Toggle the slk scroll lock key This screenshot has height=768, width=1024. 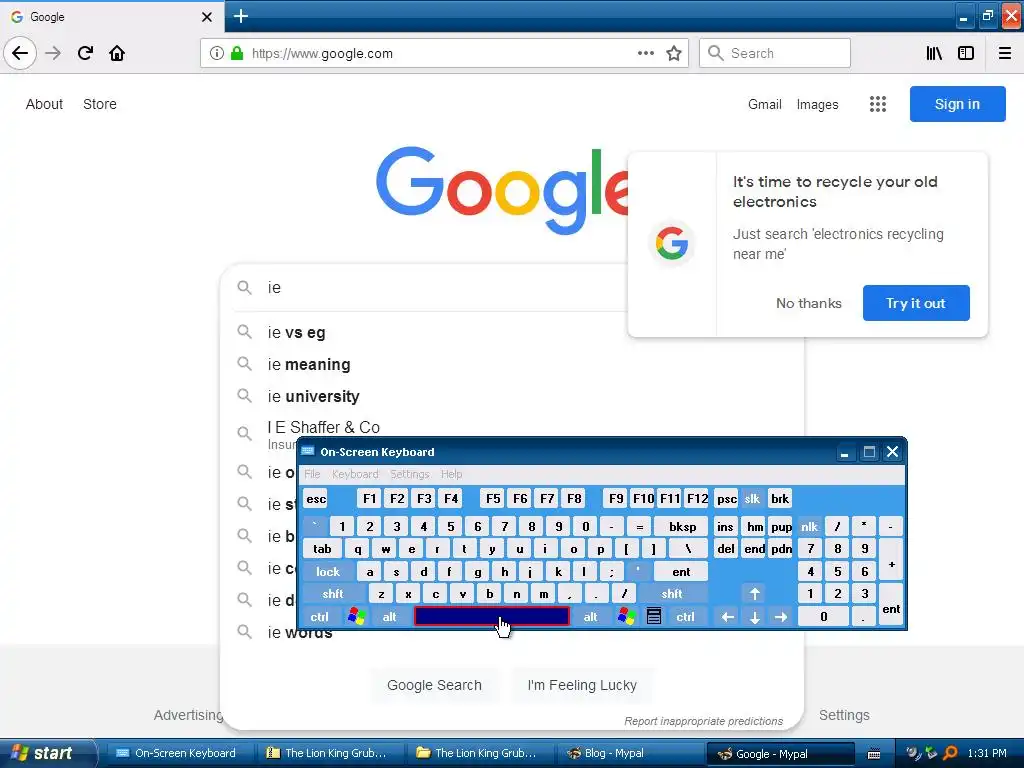point(752,499)
